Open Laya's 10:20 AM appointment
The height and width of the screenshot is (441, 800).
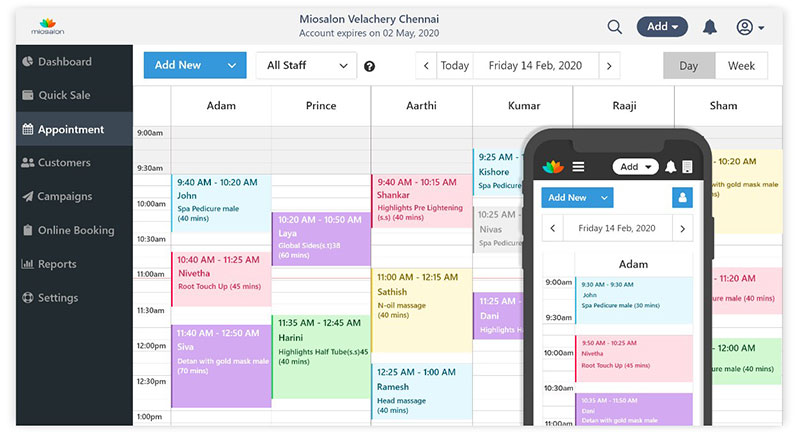[321, 239]
